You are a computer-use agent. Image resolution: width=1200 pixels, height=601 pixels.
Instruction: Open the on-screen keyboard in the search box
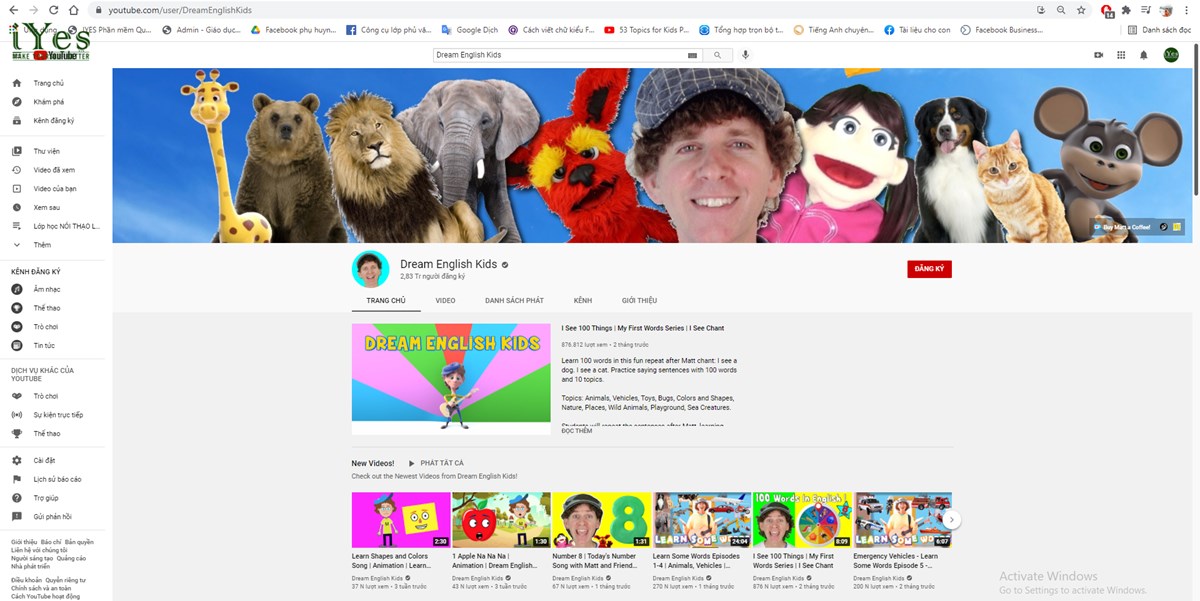693,55
